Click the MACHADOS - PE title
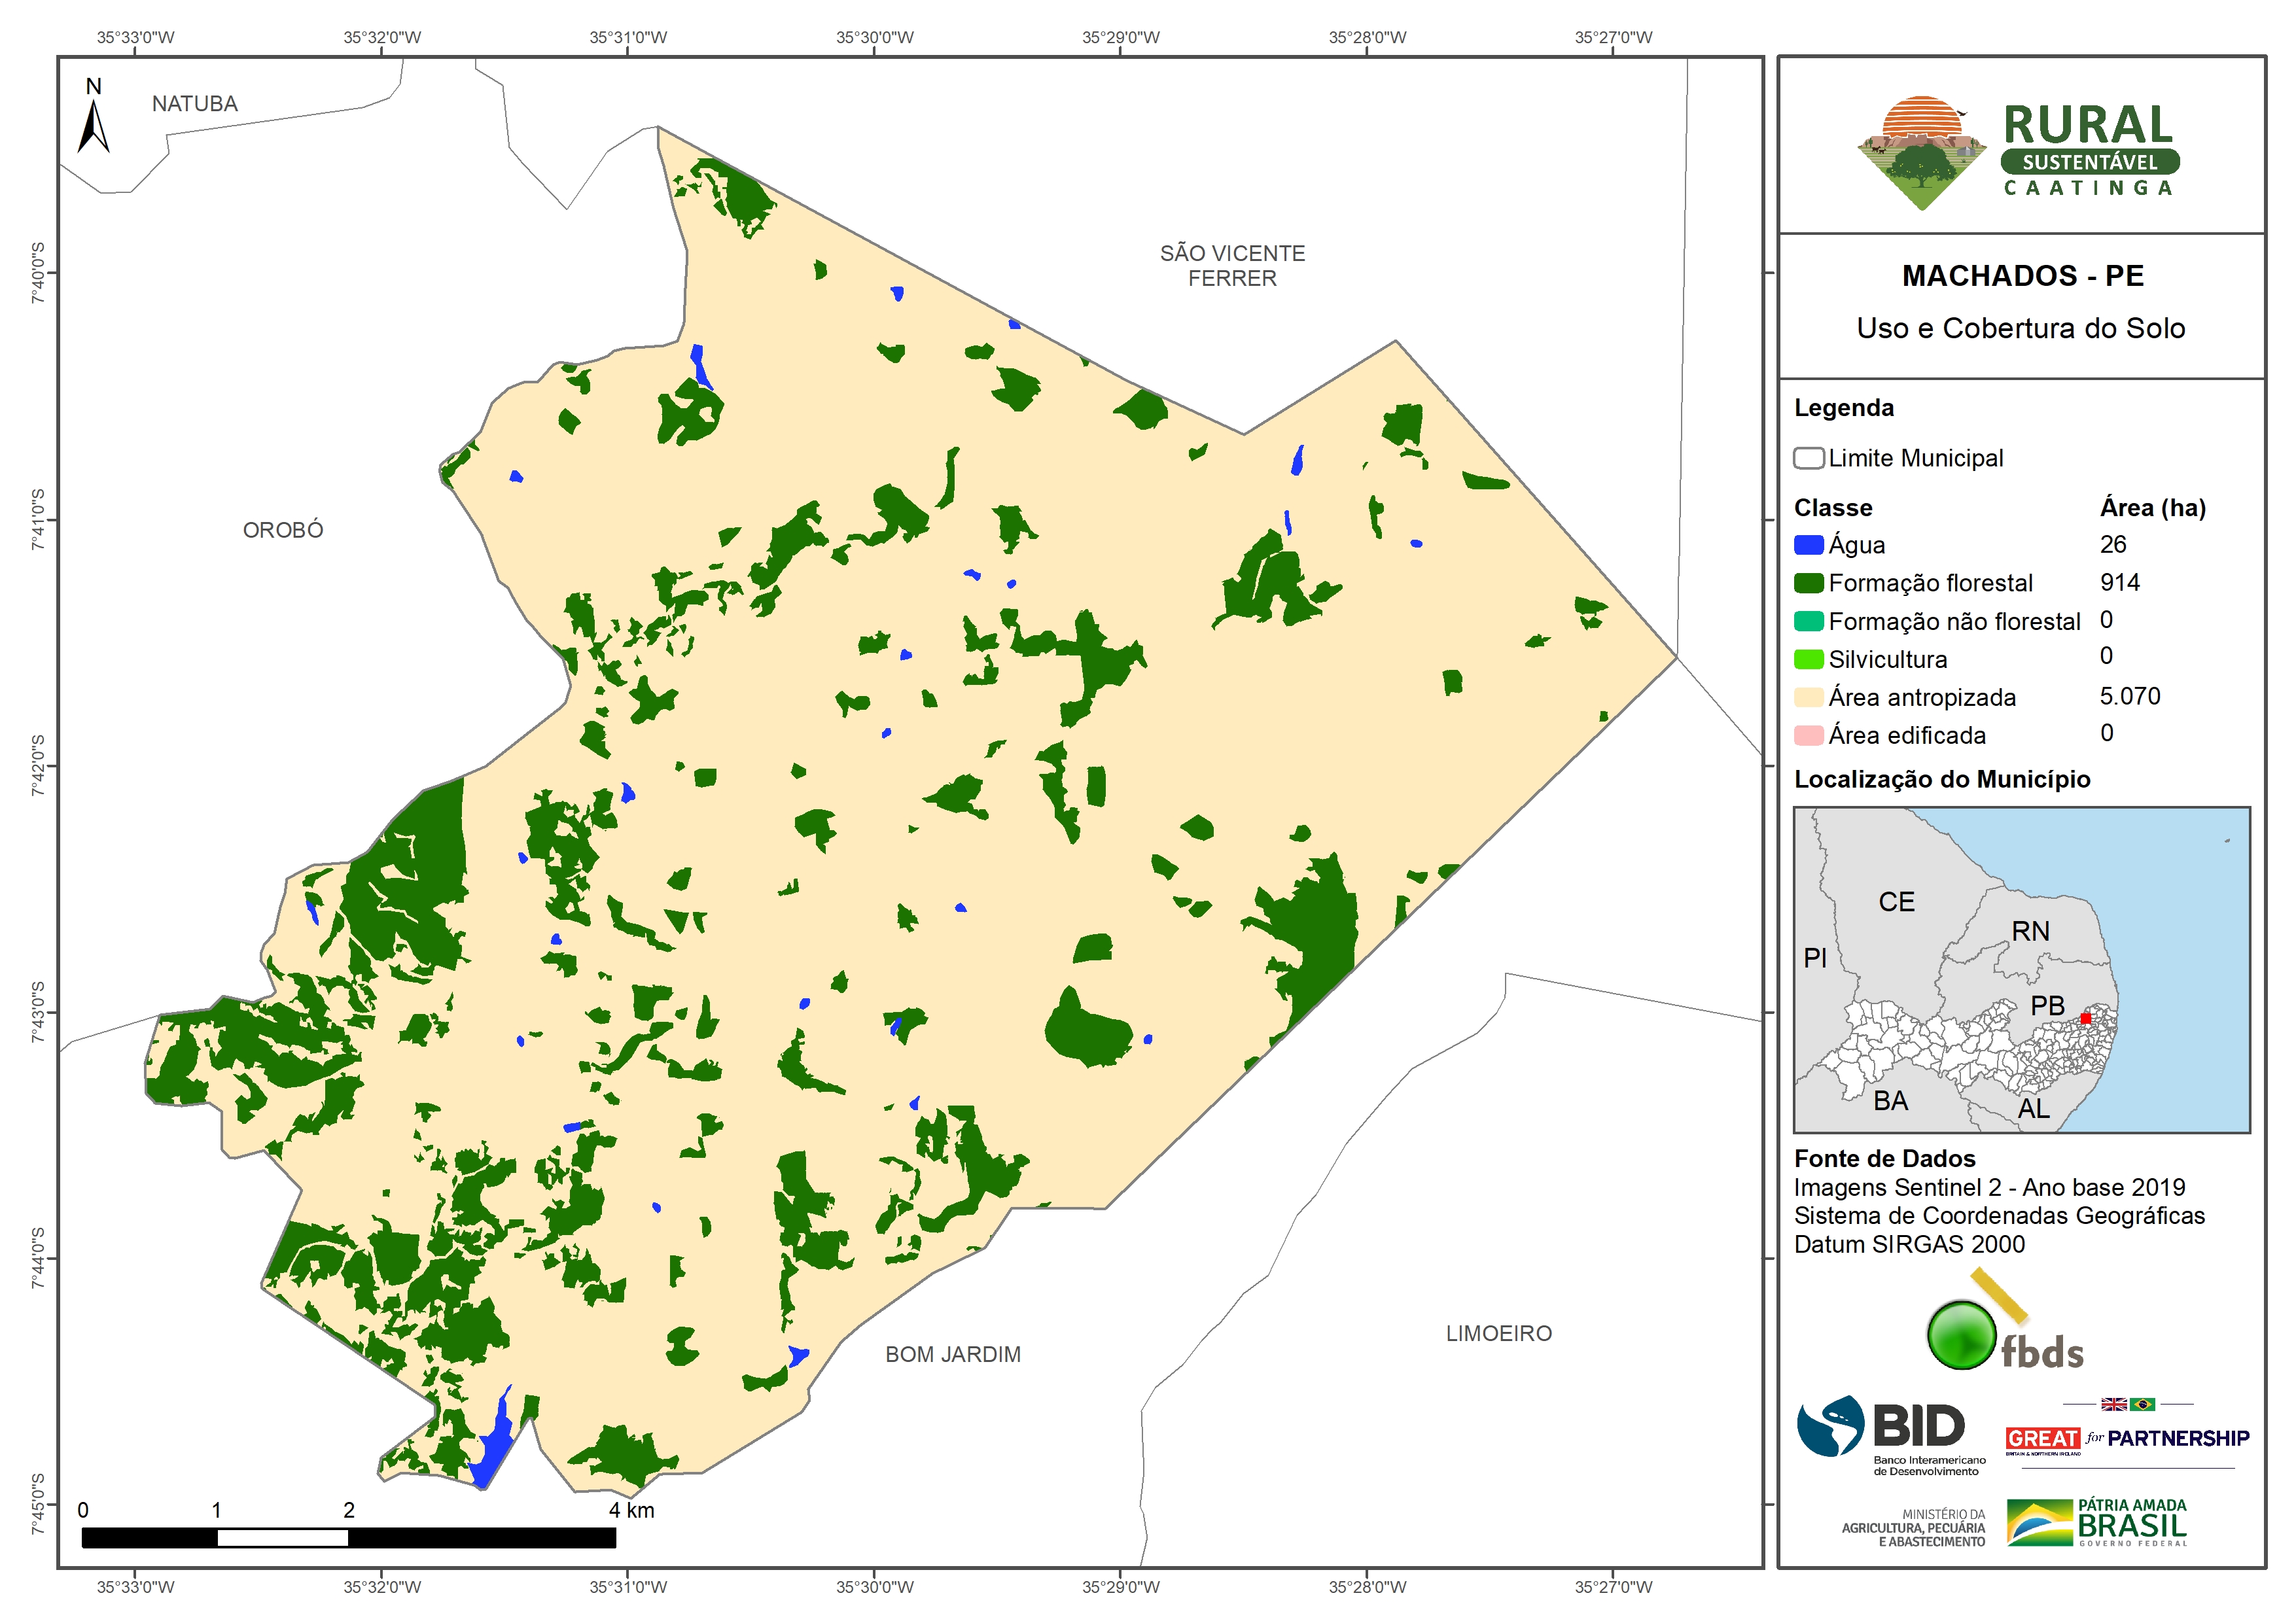 (x=2022, y=276)
